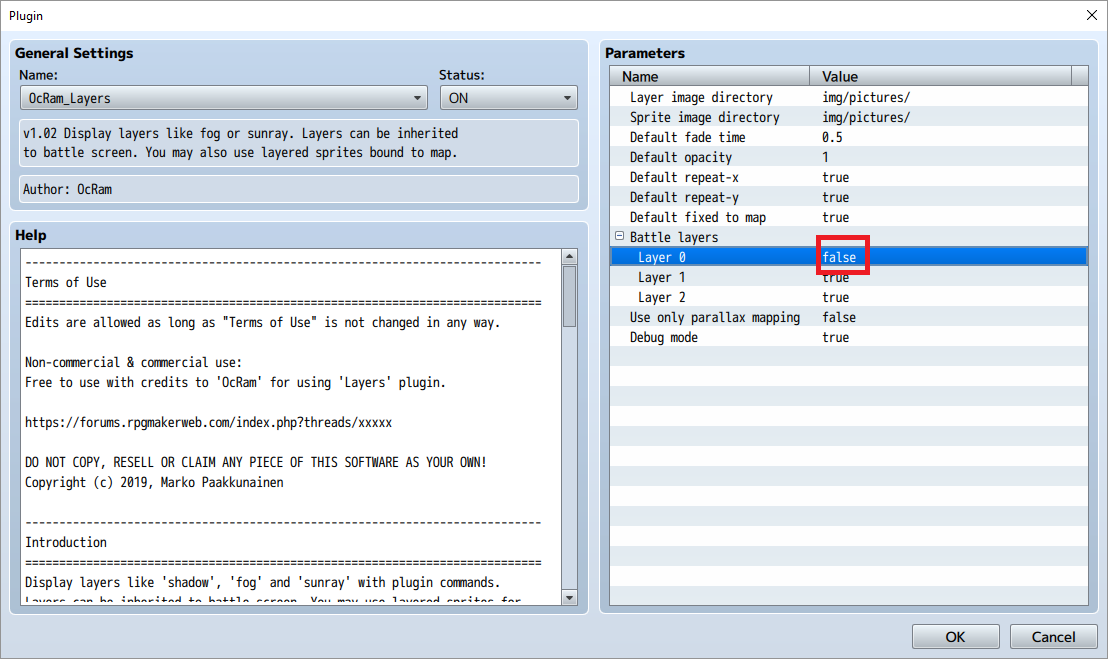Click the plugin description text box
The image size is (1108, 659).
coord(299,143)
